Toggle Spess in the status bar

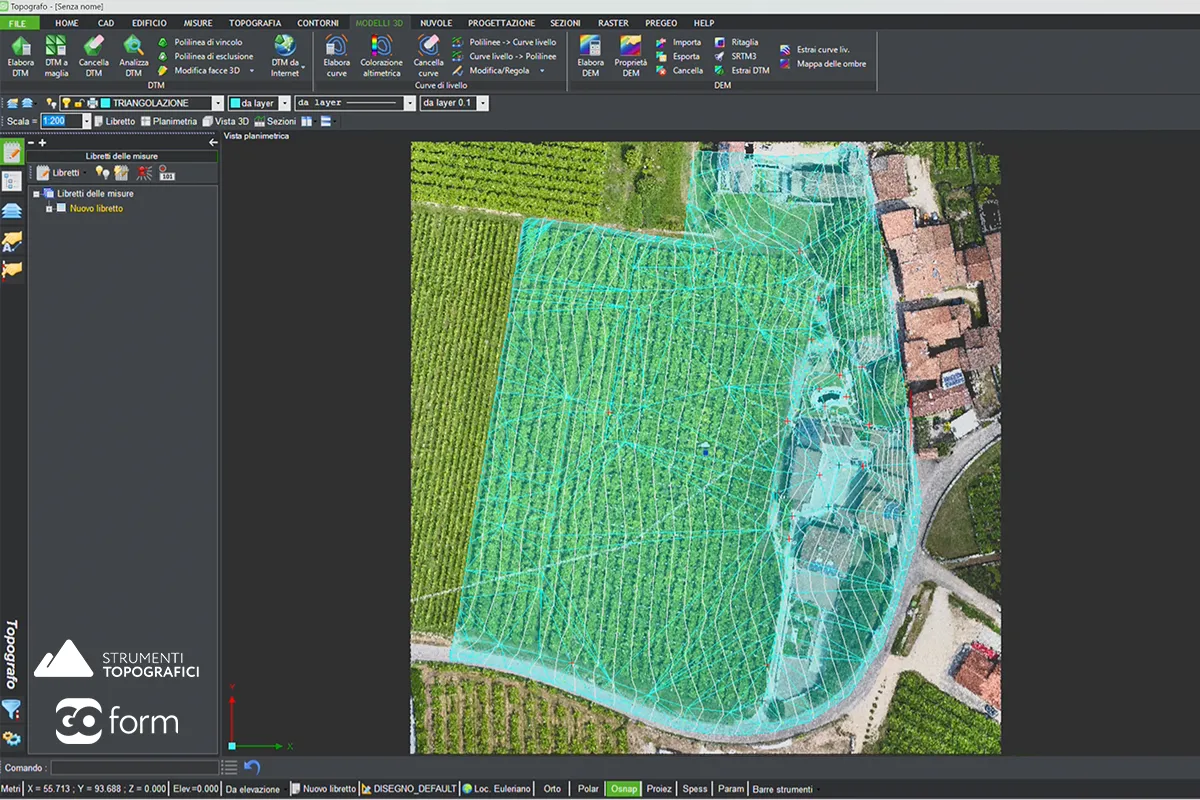click(694, 789)
